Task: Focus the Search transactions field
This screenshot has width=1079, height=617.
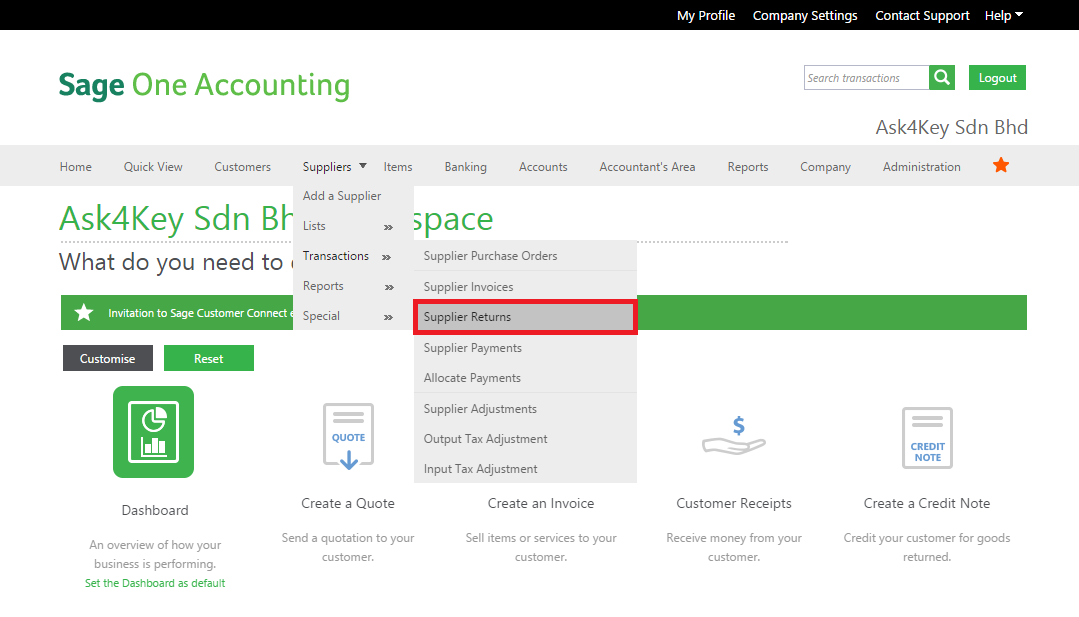Action: pos(866,78)
